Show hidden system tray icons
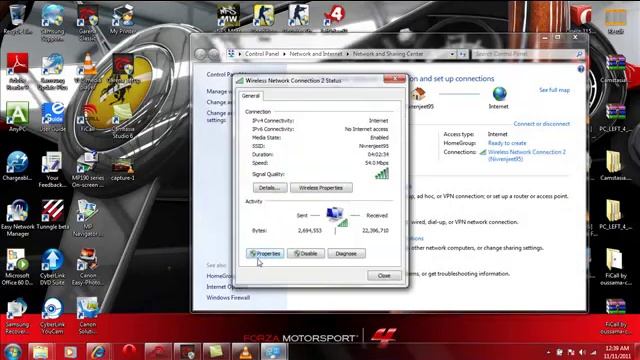This screenshot has width=640, height=360. point(548,352)
